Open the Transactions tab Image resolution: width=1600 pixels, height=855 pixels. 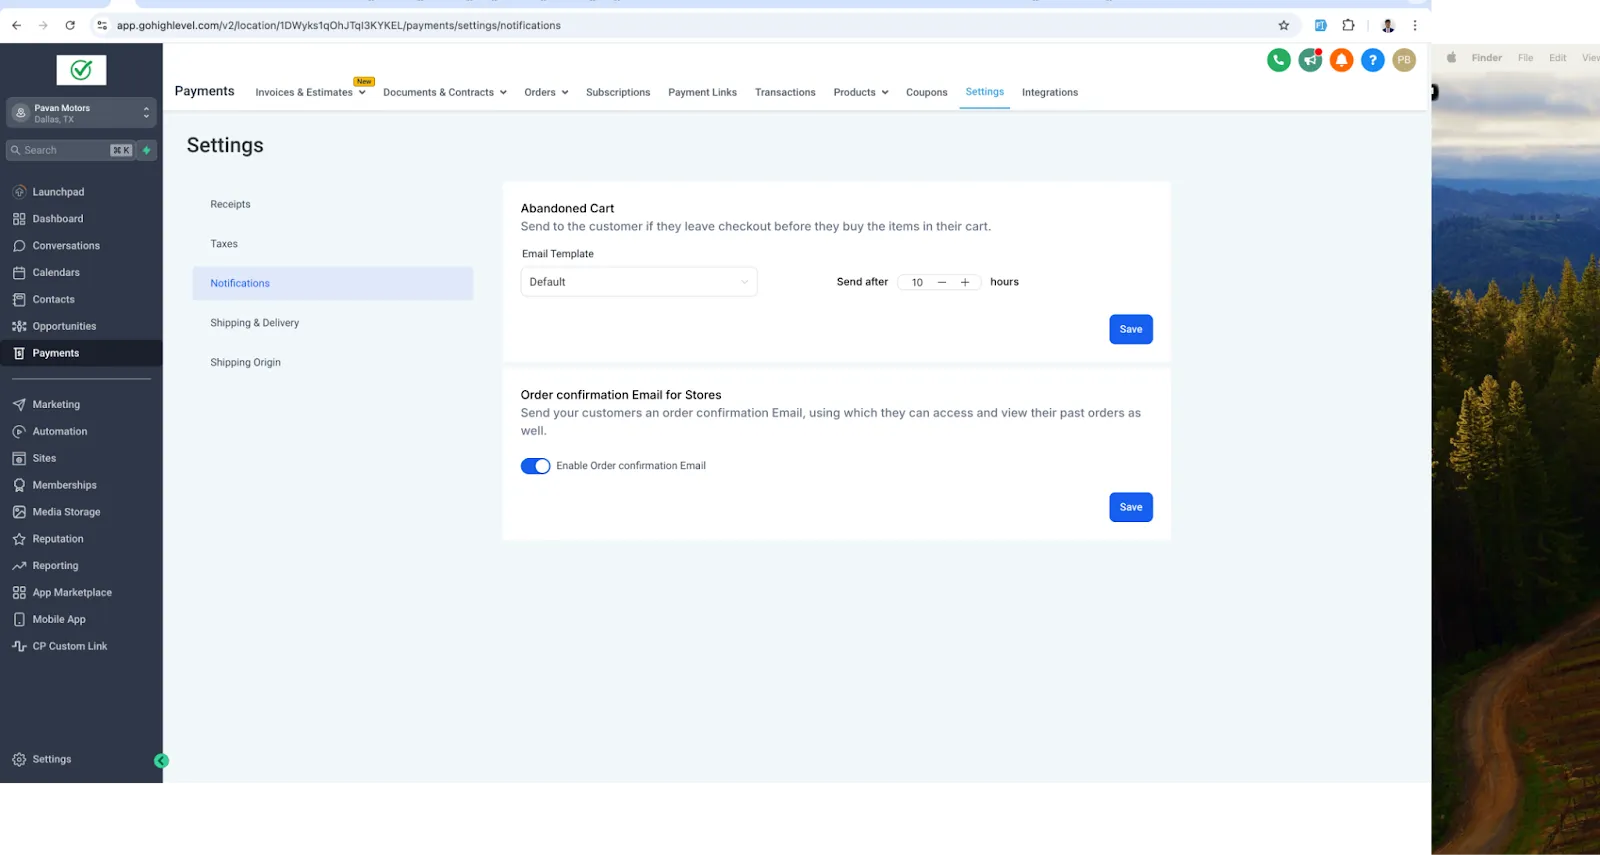(x=785, y=92)
